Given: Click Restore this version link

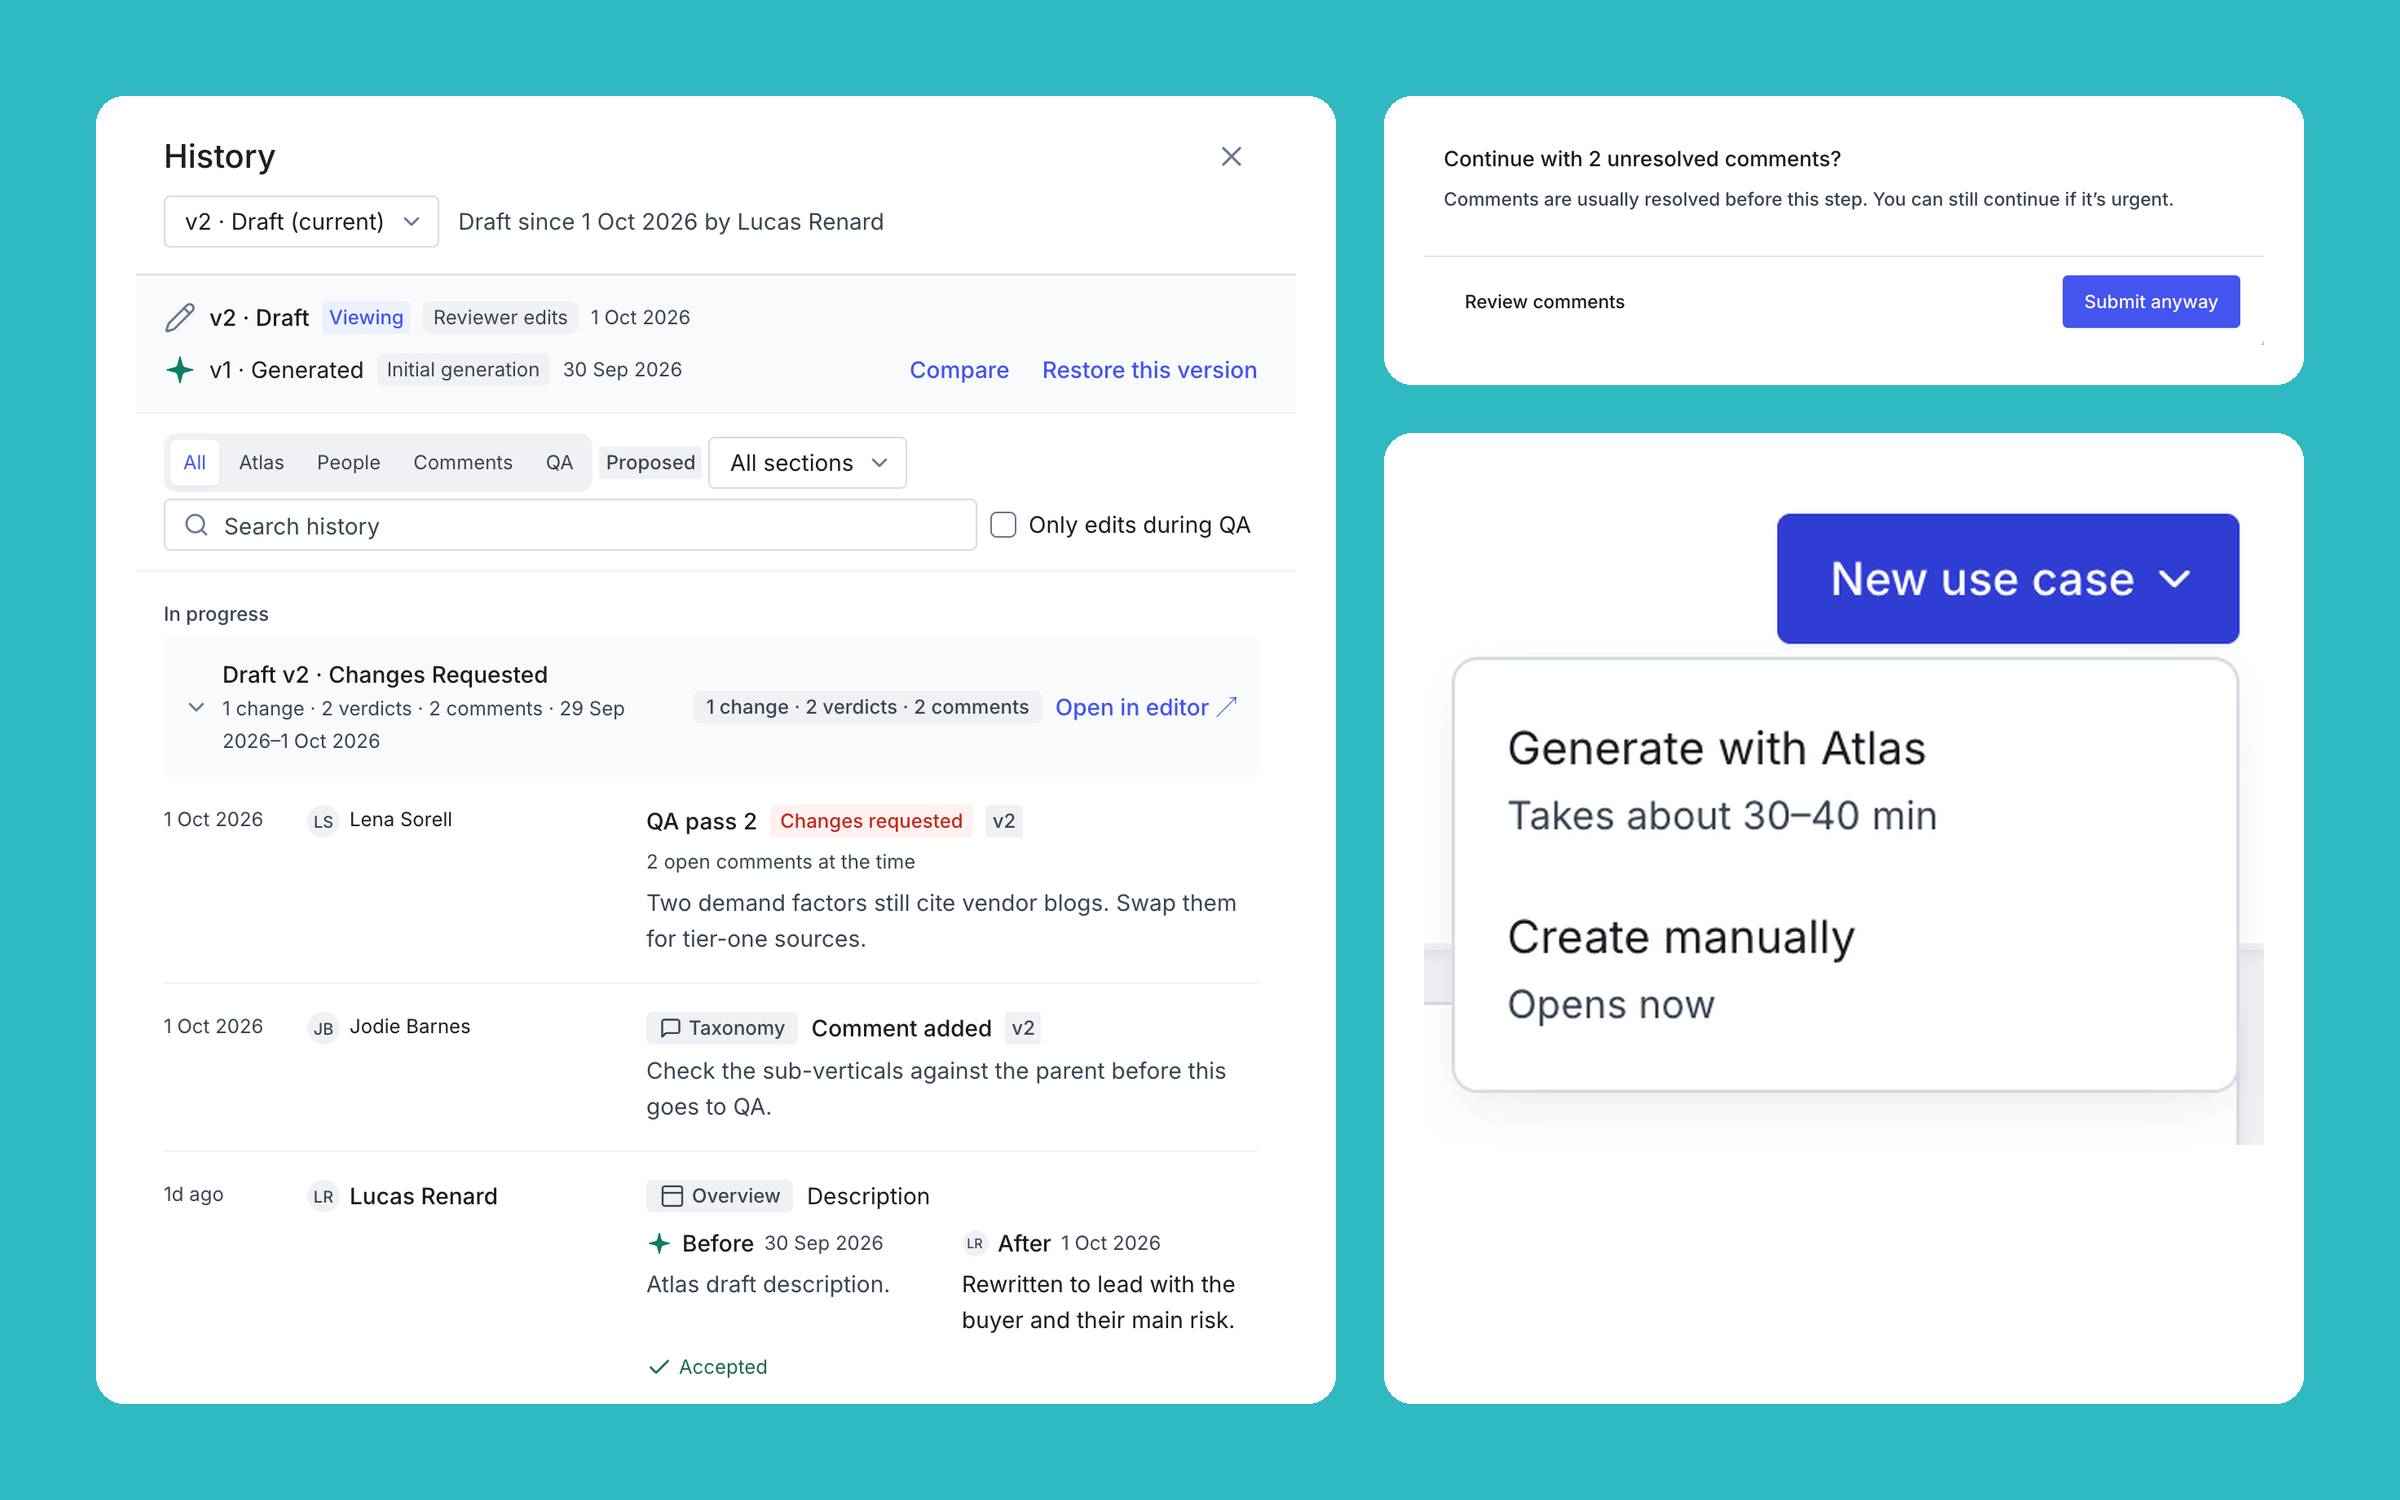Looking at the screenshot, I should pyautogui.click(x=1149, y=370).
